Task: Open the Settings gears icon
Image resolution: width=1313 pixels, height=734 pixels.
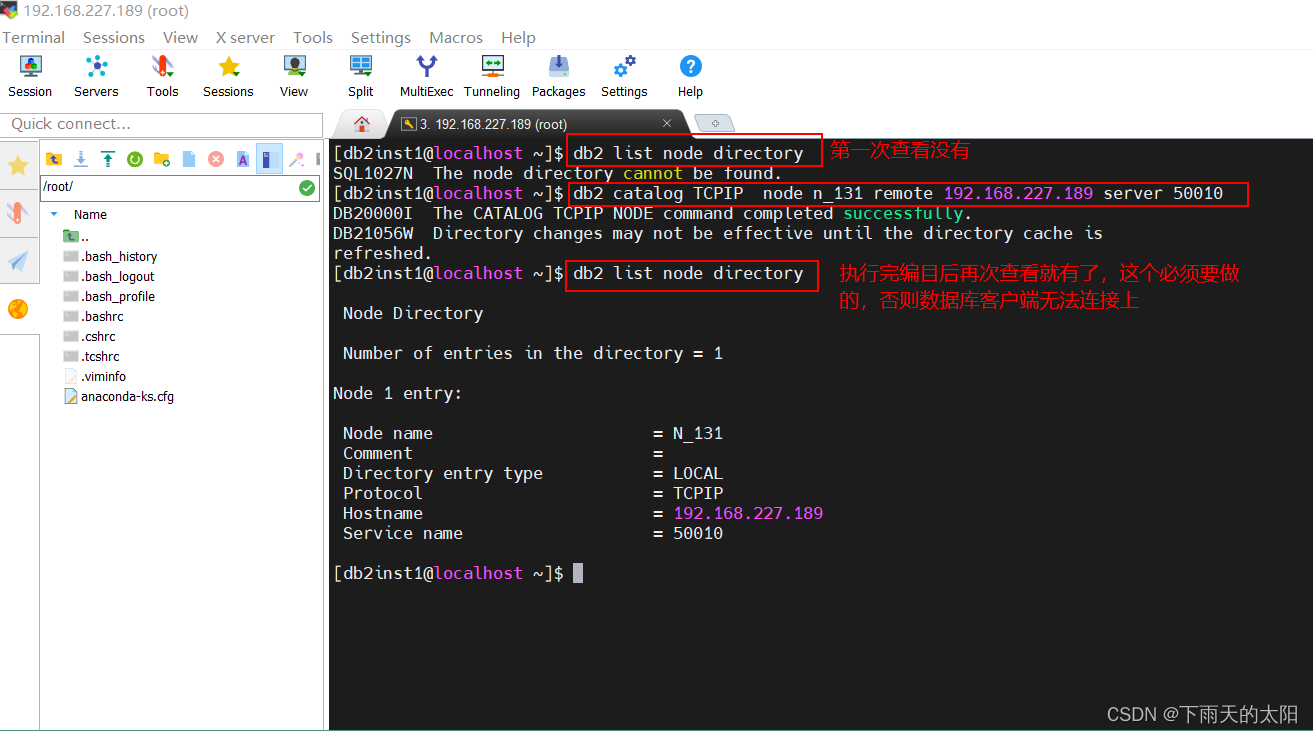Action: coord(624,76)
